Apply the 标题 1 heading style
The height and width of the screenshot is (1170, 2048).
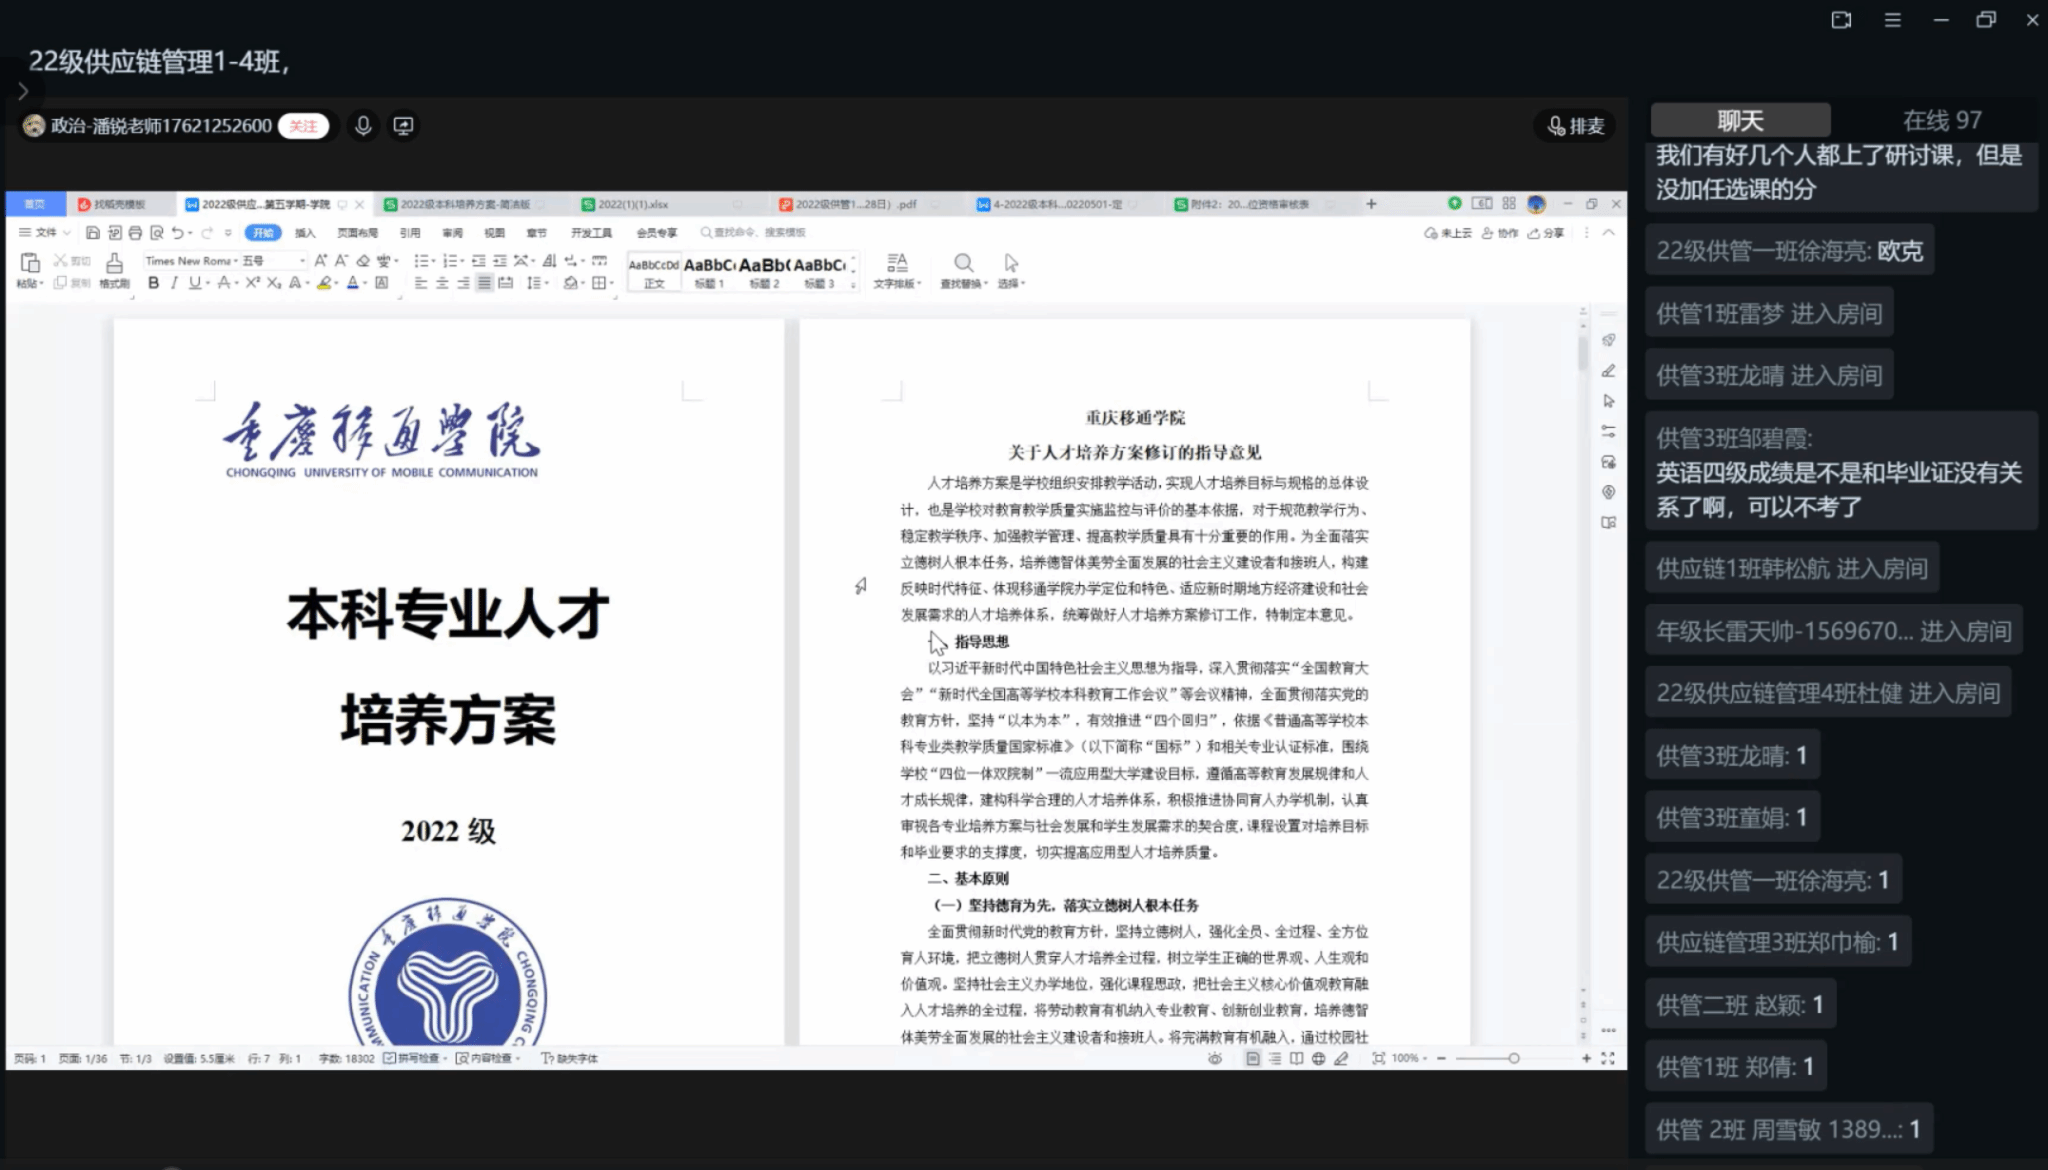point(709,271)
